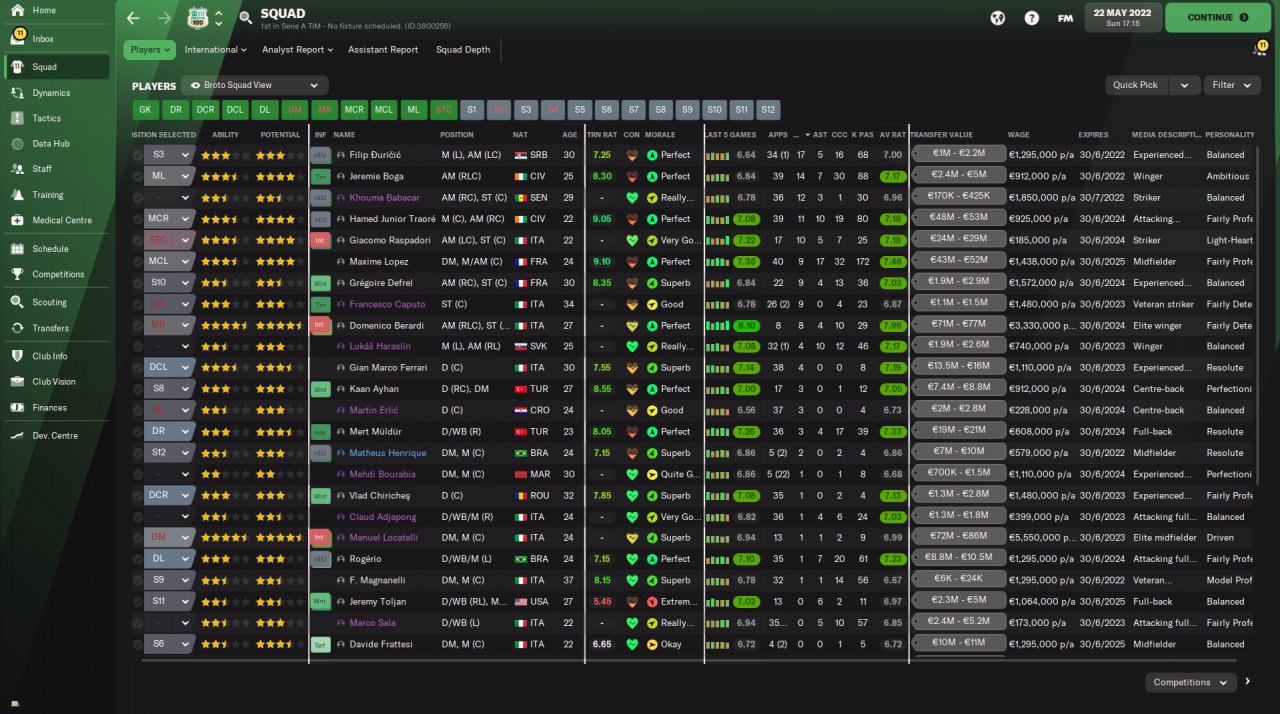
Task: Open the search magnifier icon
Action: [246, 18]
